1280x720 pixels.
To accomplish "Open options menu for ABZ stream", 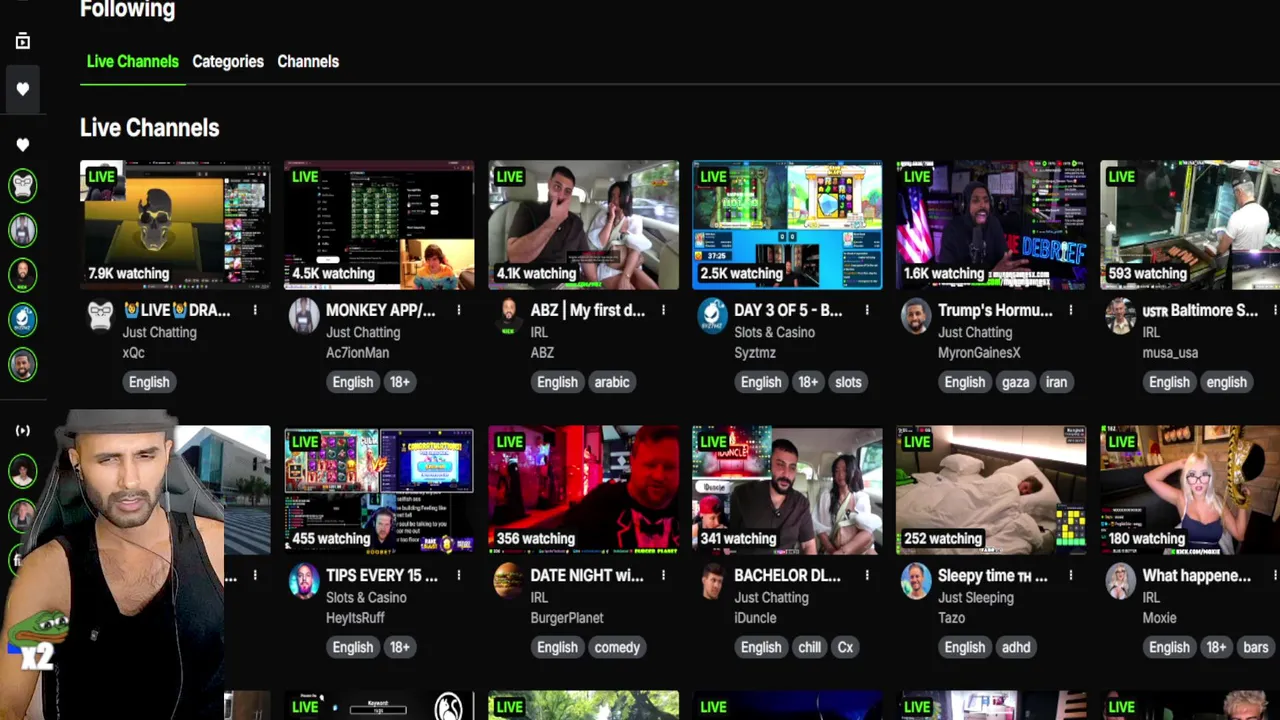I will coord(663,310).
